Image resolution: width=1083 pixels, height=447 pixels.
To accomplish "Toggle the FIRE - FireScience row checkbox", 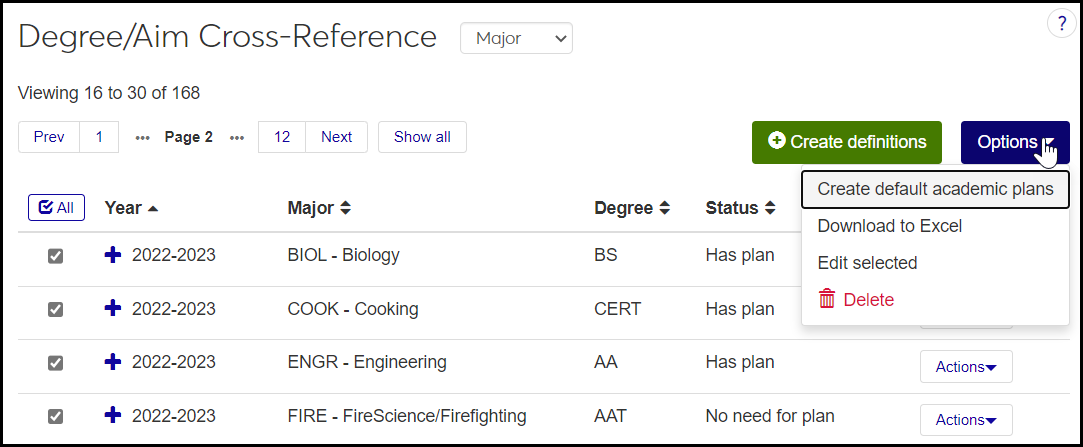I will pyautogui.click(x=56, y=416).
